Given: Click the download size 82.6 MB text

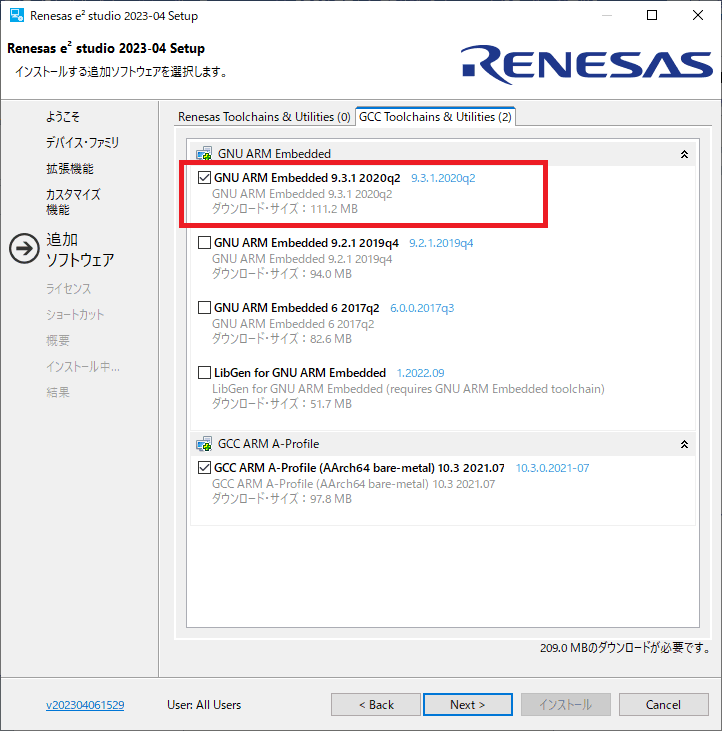Looking at the screenshot, I should pyautogui.click(x=282, y=339).
